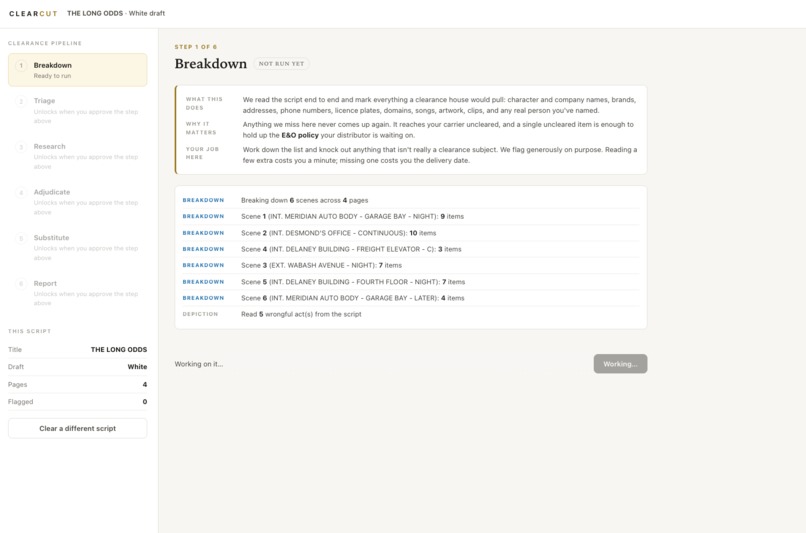Click step number 3 circle for Research
Screen dimensions: 806x533
point(21,147)
